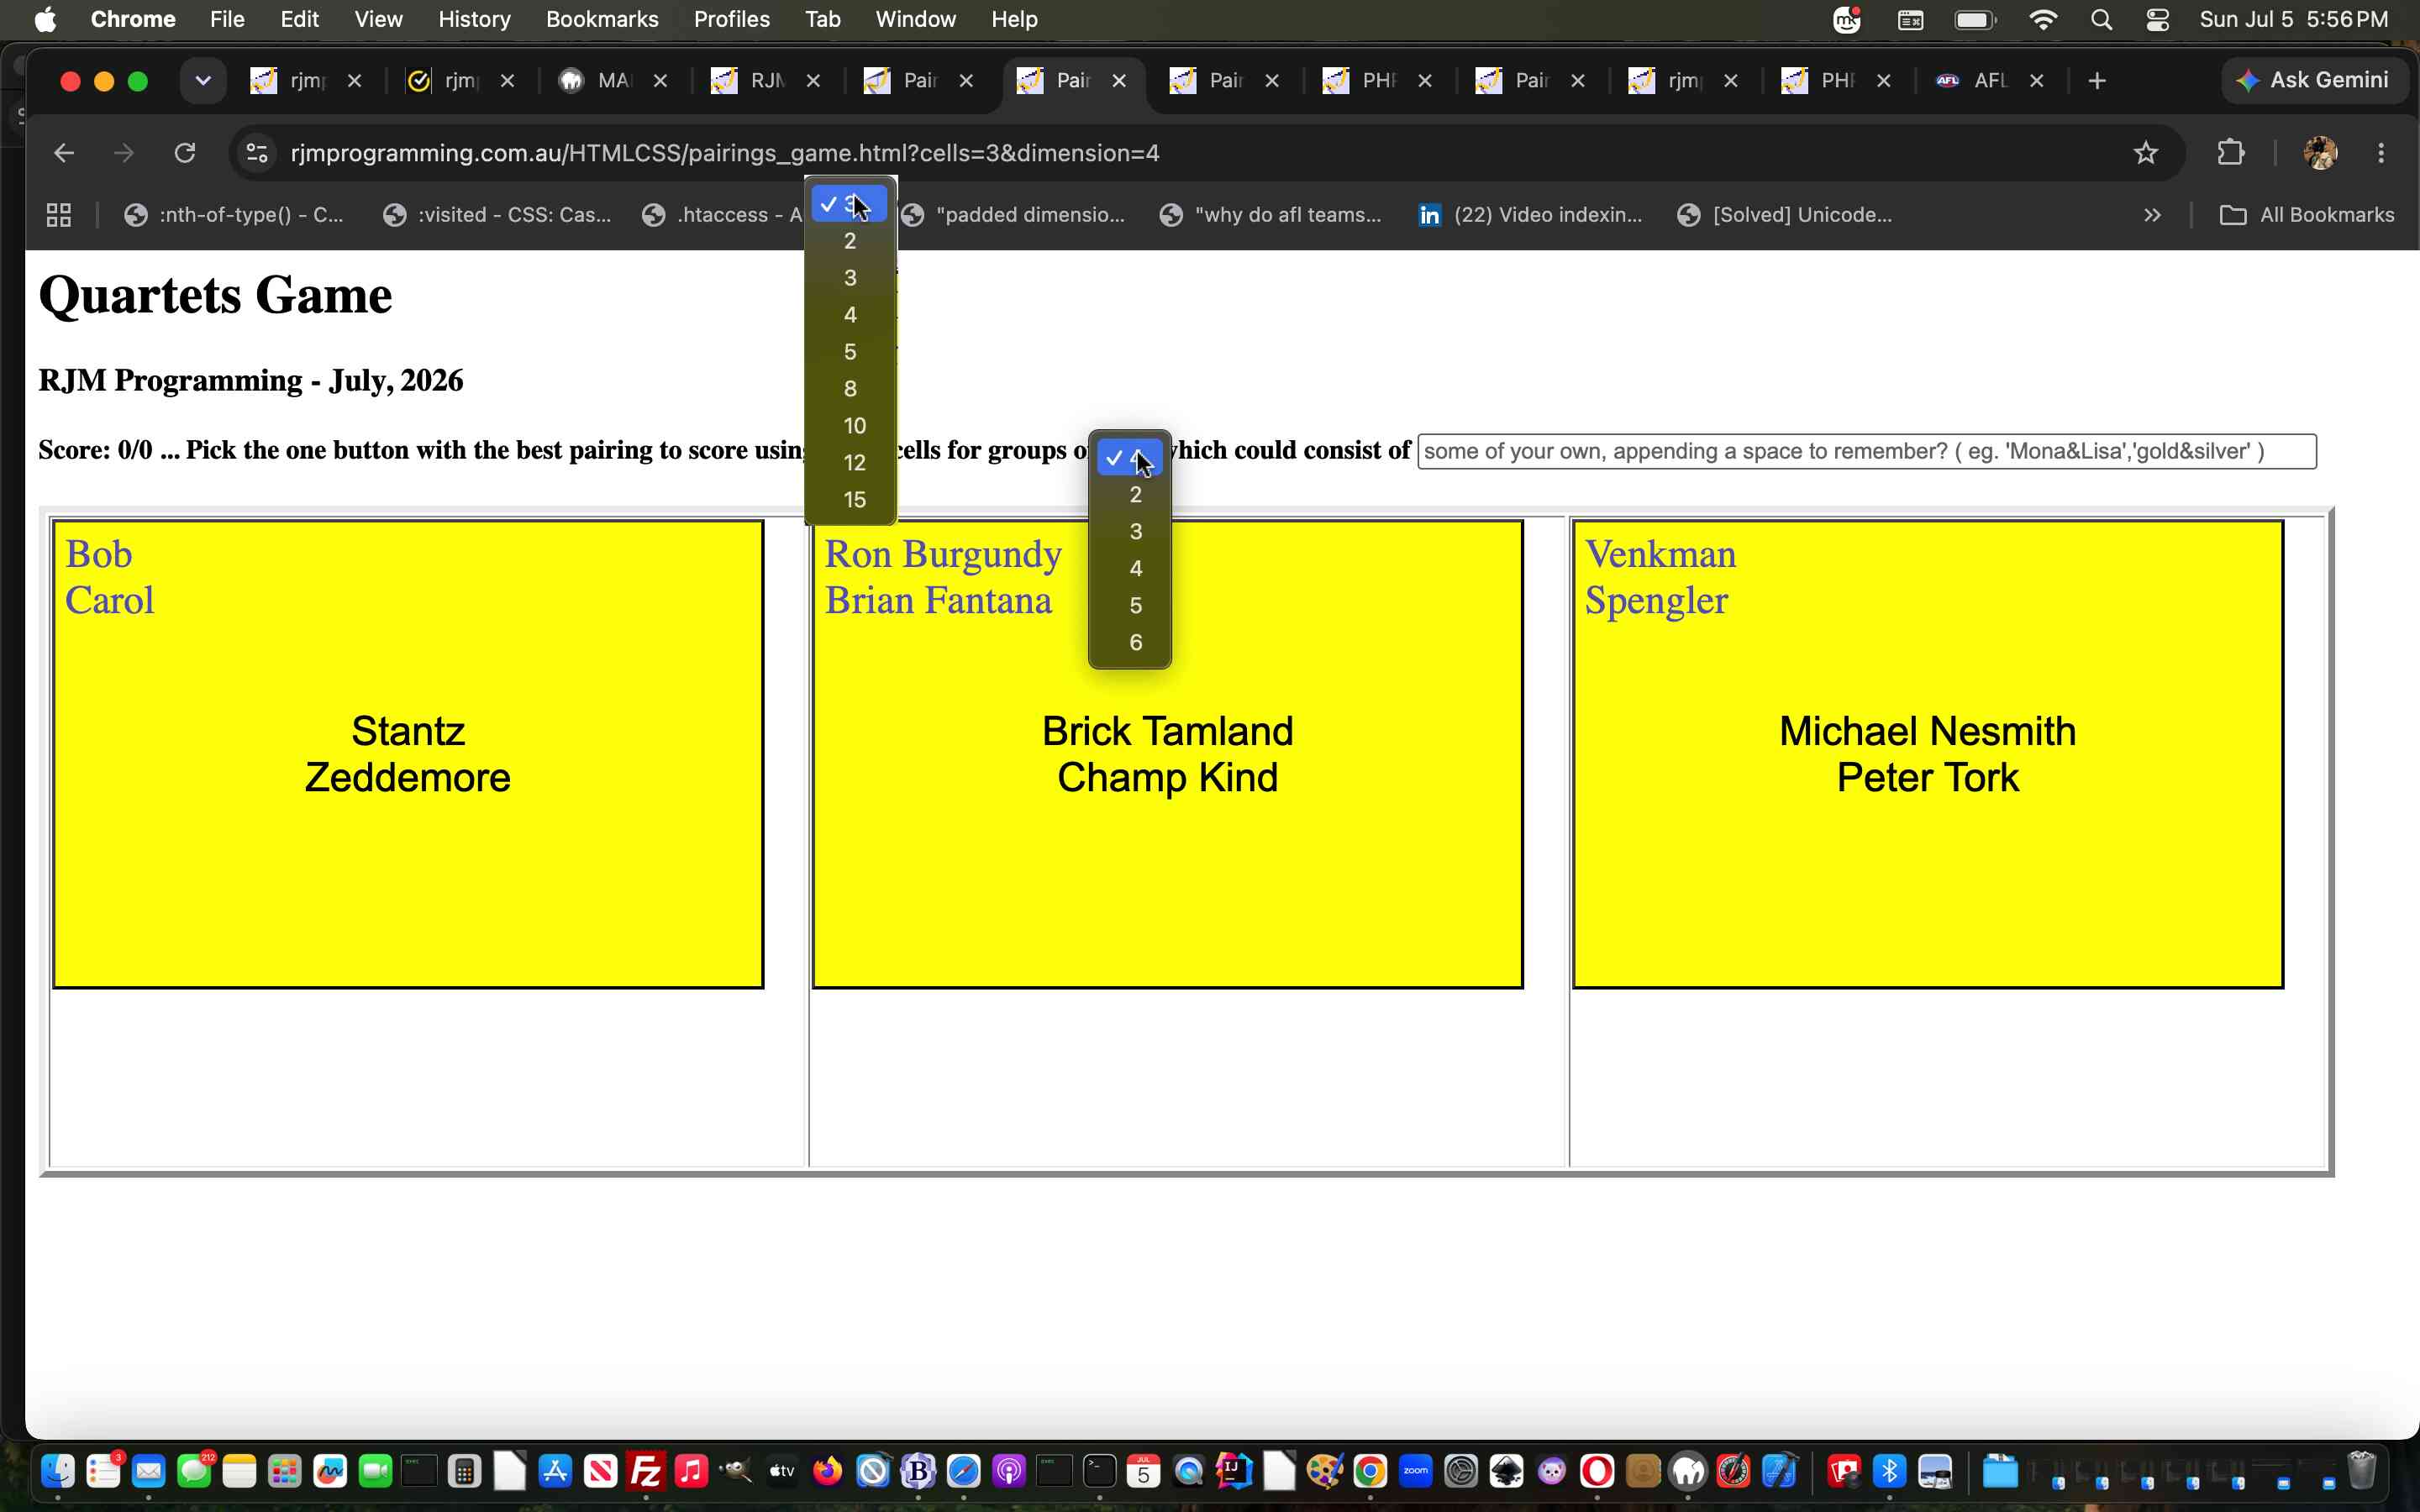
Task: Open Firefox from the Dock
Action: (827, 1471)
